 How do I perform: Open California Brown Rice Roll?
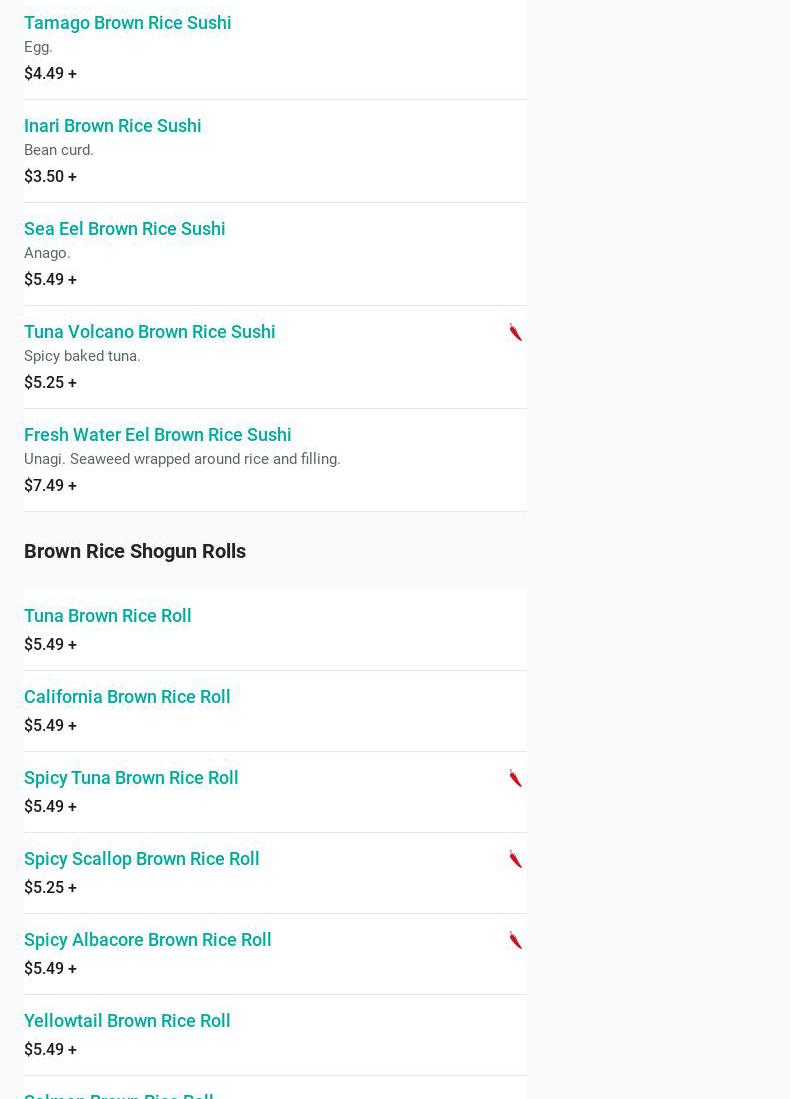point(127,696)
